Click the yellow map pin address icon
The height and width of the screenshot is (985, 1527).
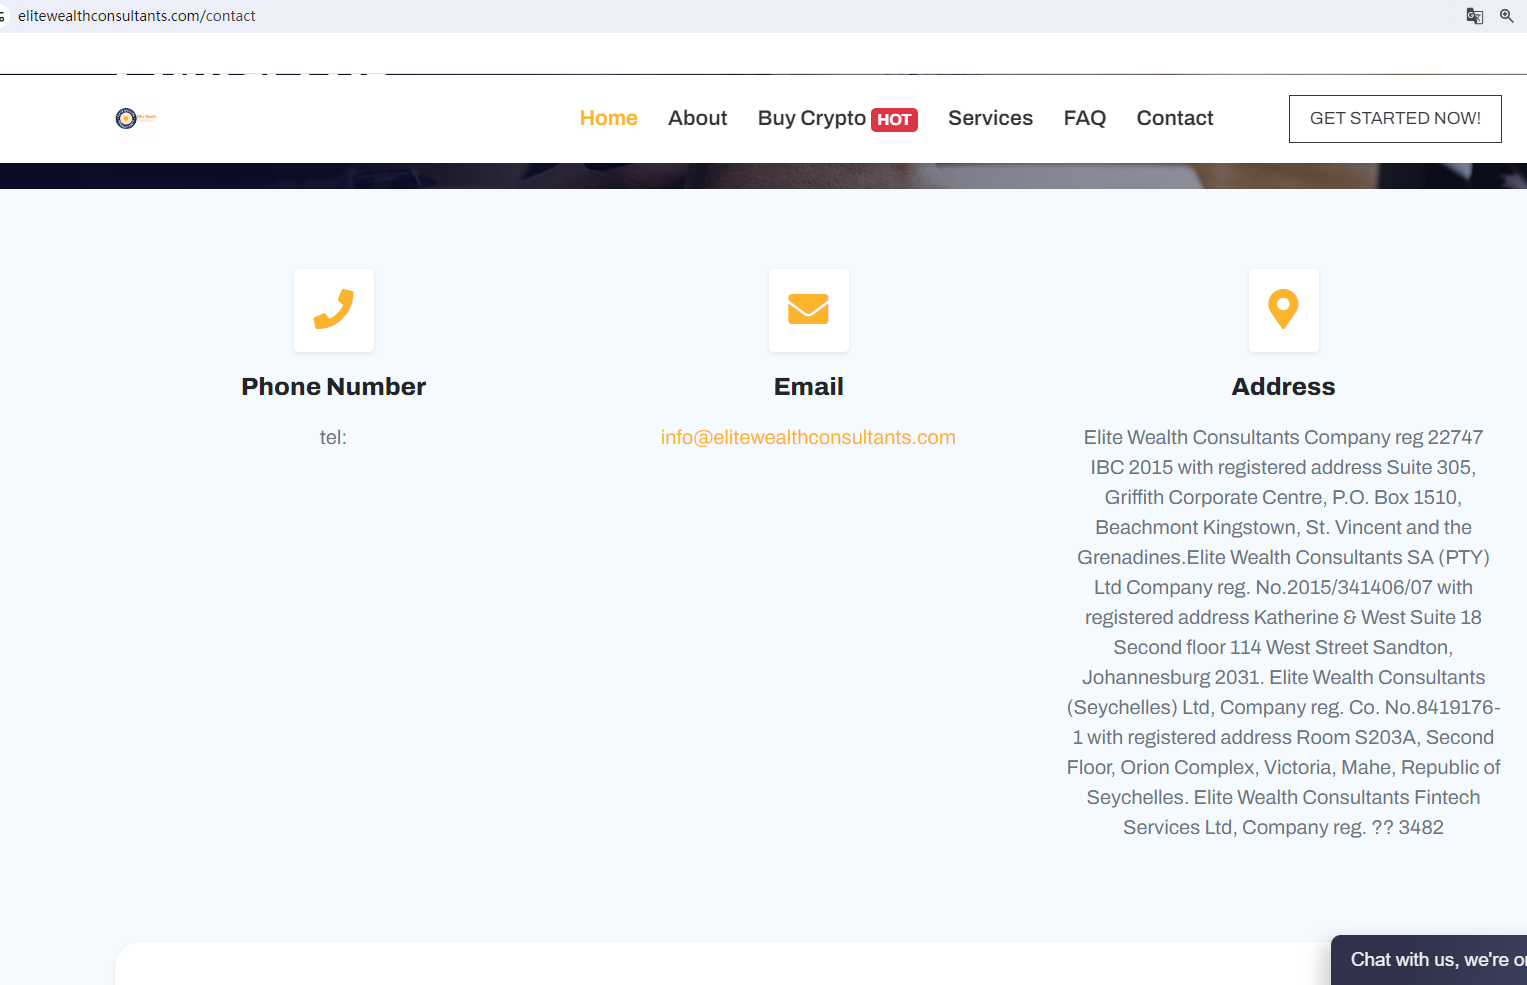[1283, 309]
